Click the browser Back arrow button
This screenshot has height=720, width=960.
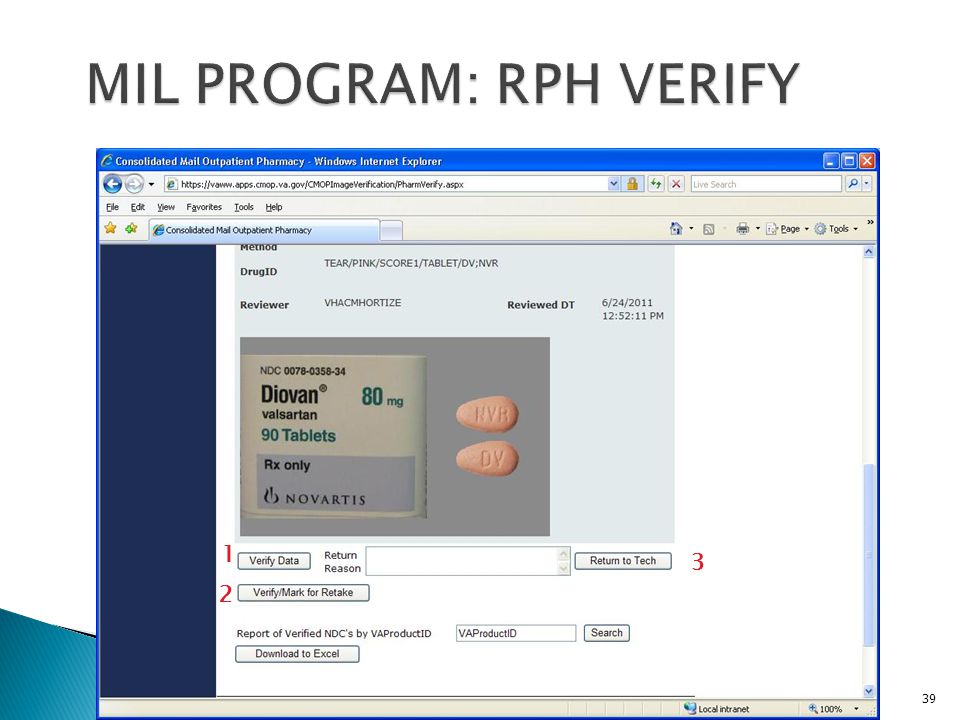pos(113,184)
